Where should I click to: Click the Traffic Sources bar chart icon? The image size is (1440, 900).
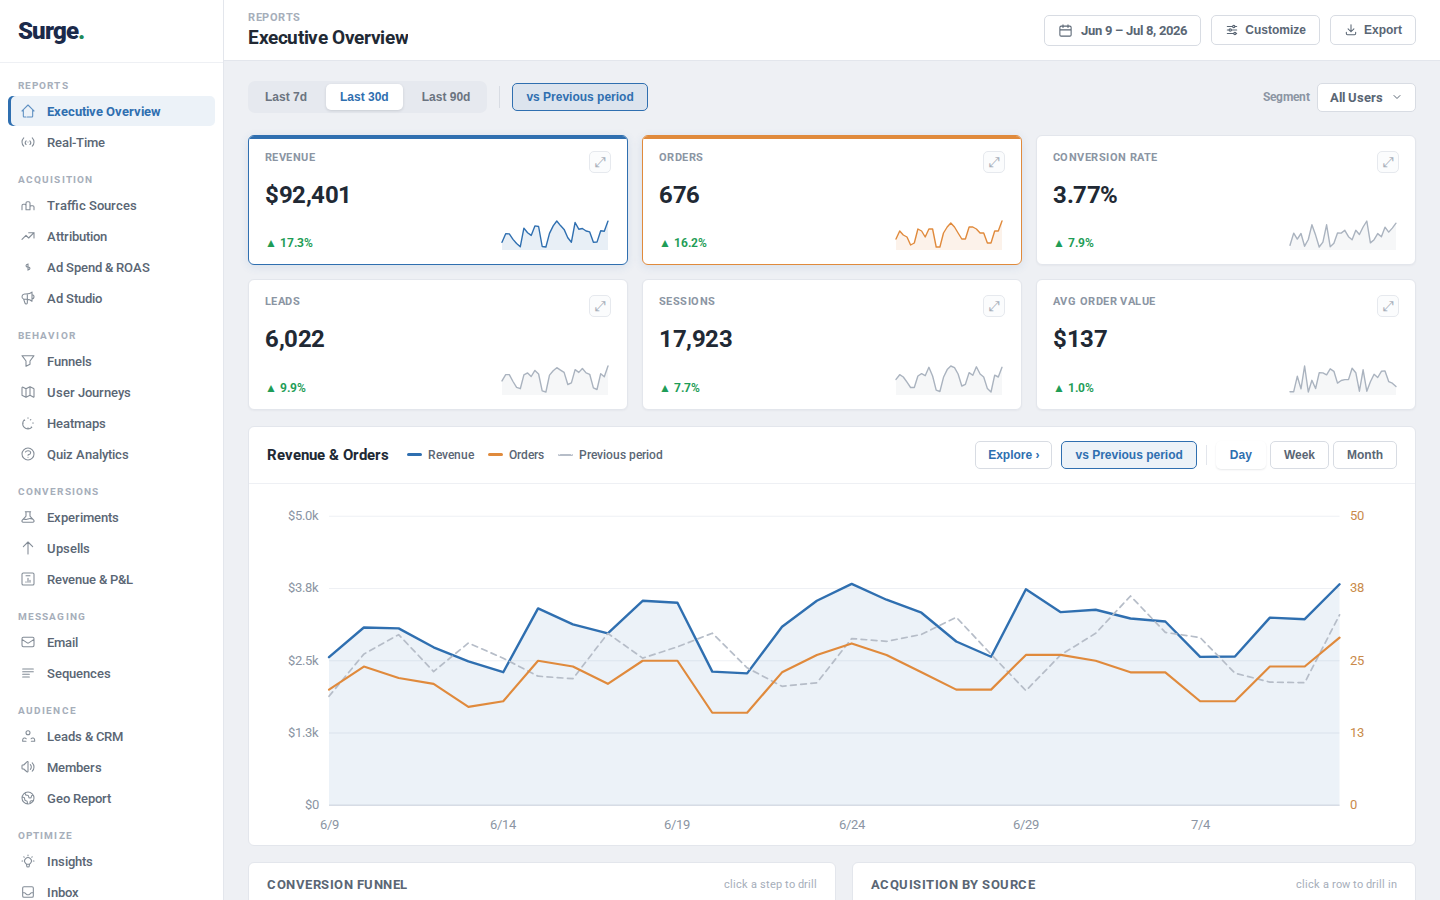click(28, 206)
